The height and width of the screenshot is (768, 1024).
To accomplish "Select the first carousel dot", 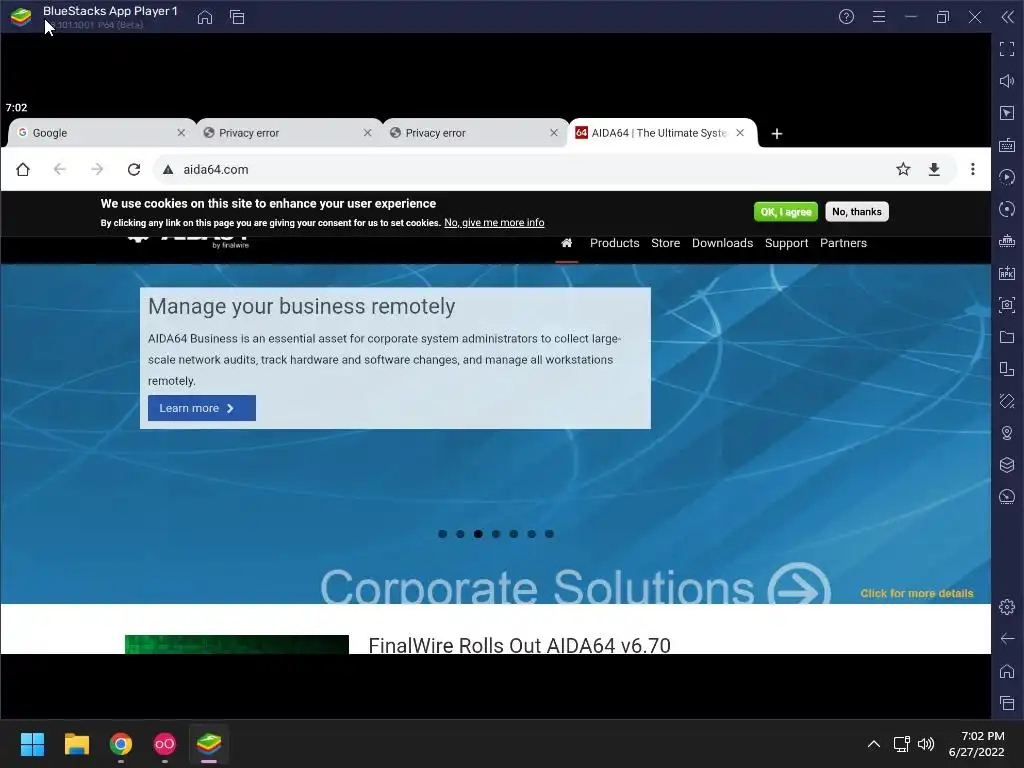I will click(x=443, y=534).
